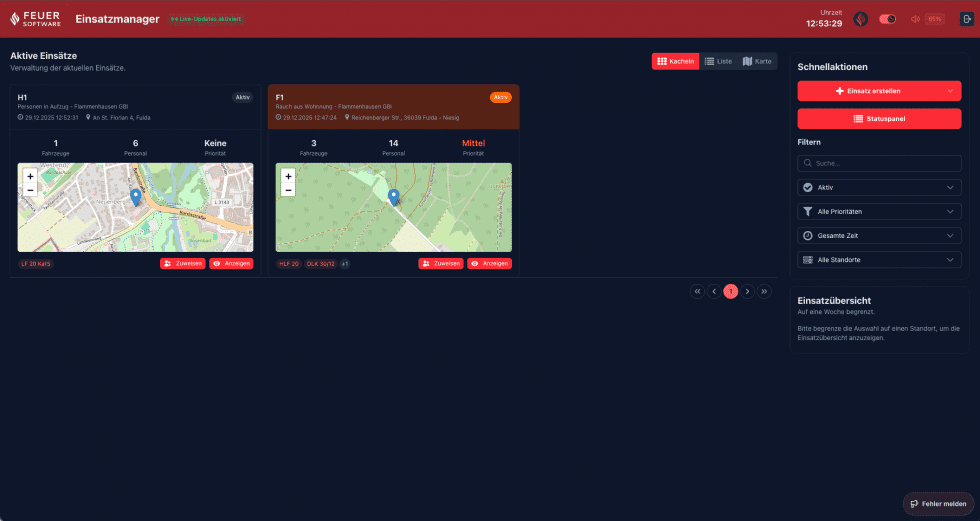
Task: Open the Gesamte Zeit dropdown
Action: click(x=879, y=236)
